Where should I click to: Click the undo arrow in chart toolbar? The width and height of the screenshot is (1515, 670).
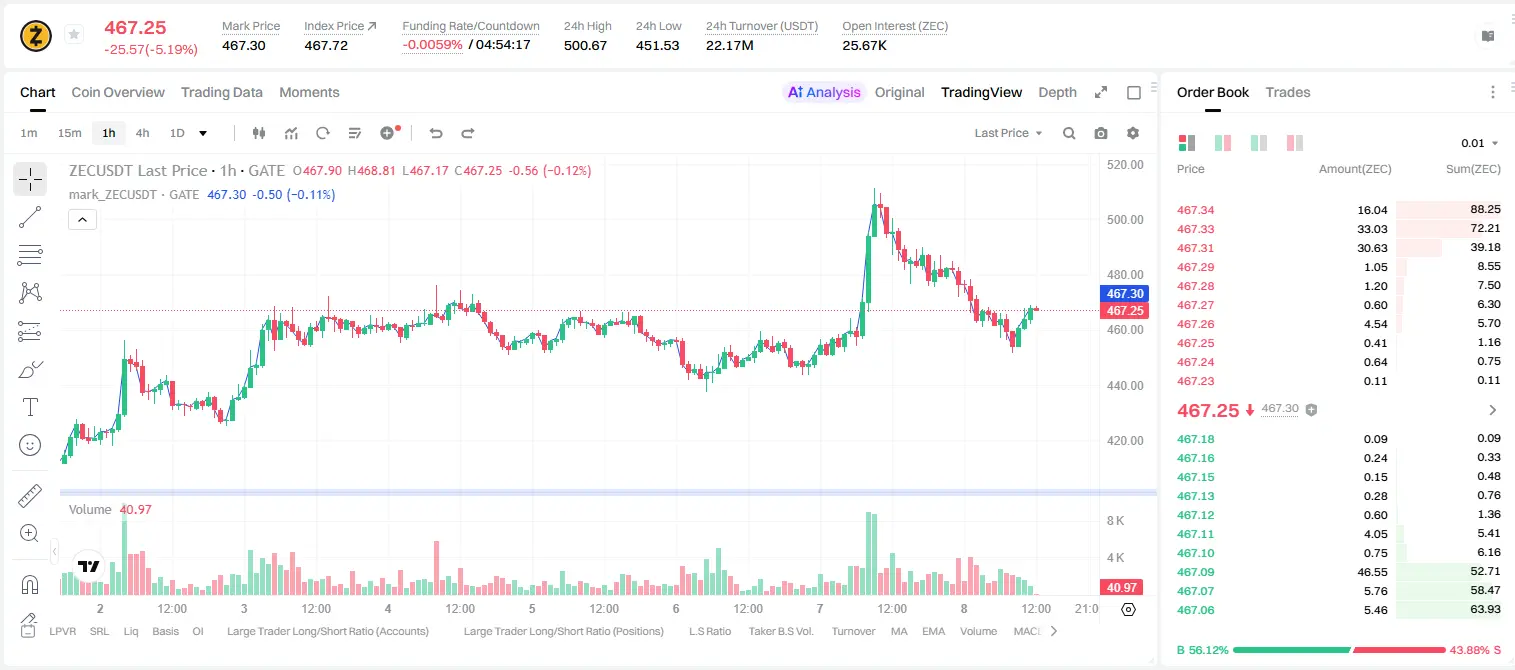pyautogui.click(x=436, y=133)
